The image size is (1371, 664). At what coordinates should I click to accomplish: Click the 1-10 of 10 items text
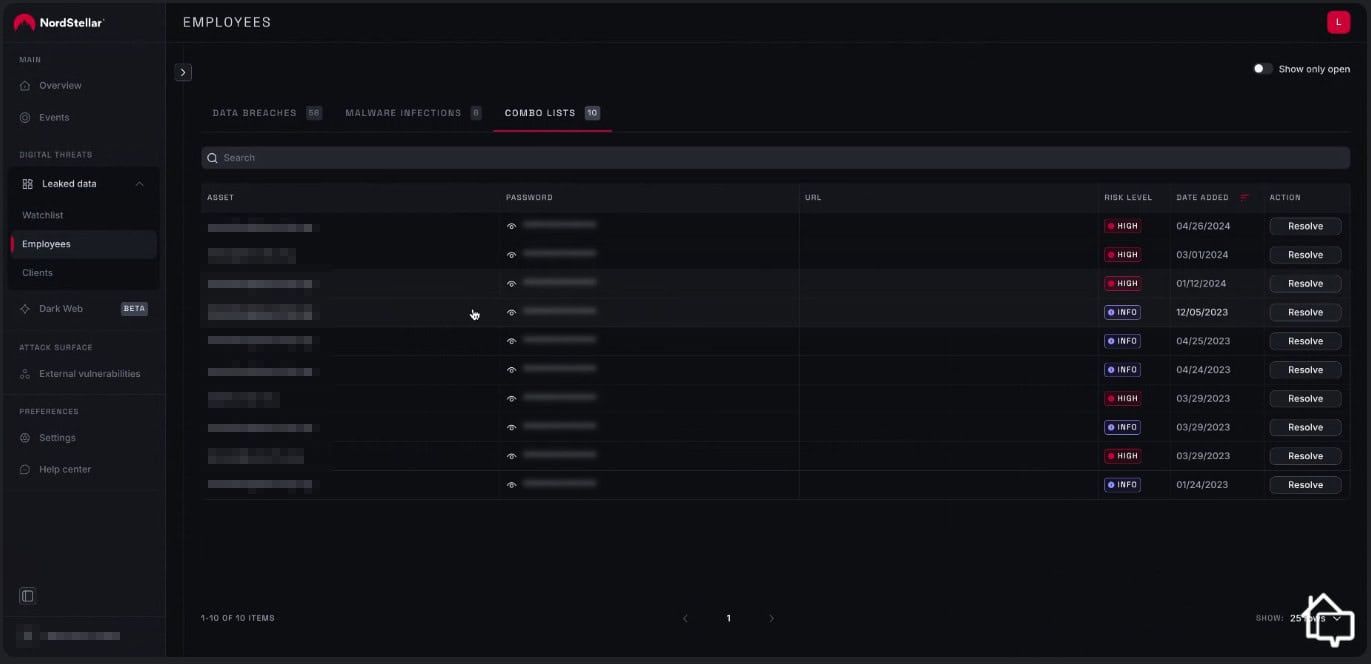click(x=237, y=618)
